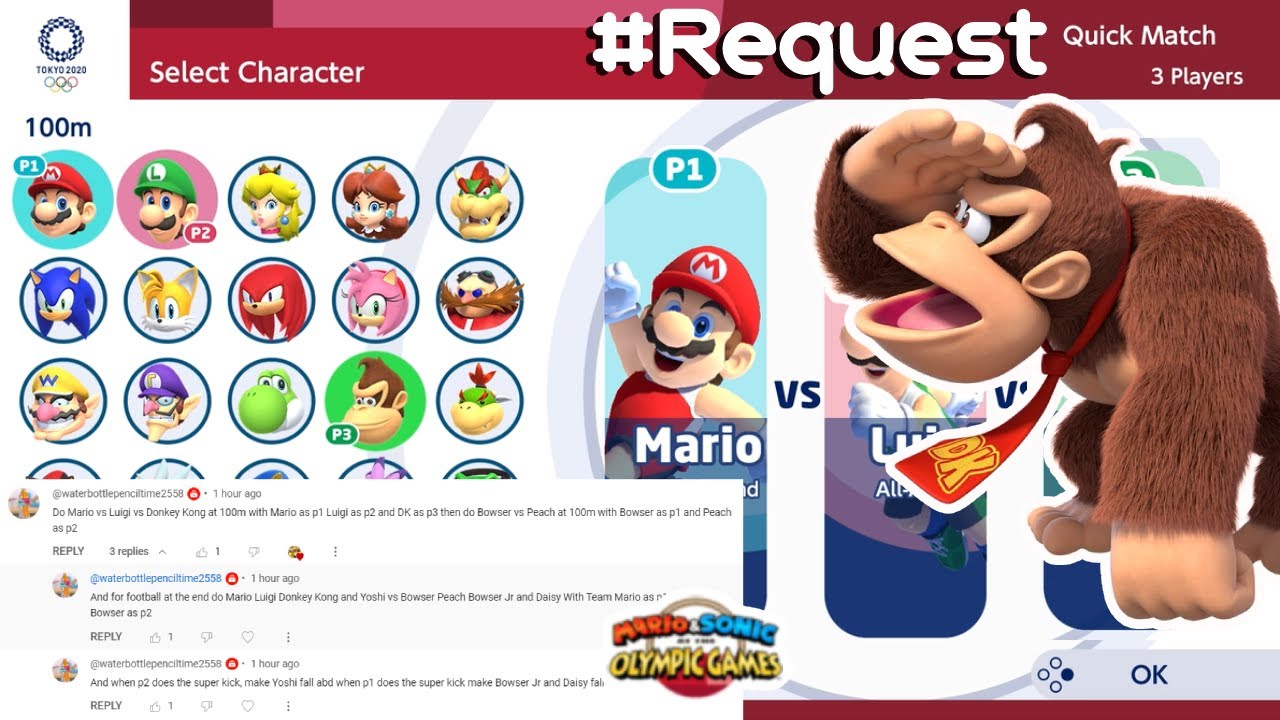Pick Yoshi from the character grid
This screenshot has width=1280, height=720.
click(271, 402)
